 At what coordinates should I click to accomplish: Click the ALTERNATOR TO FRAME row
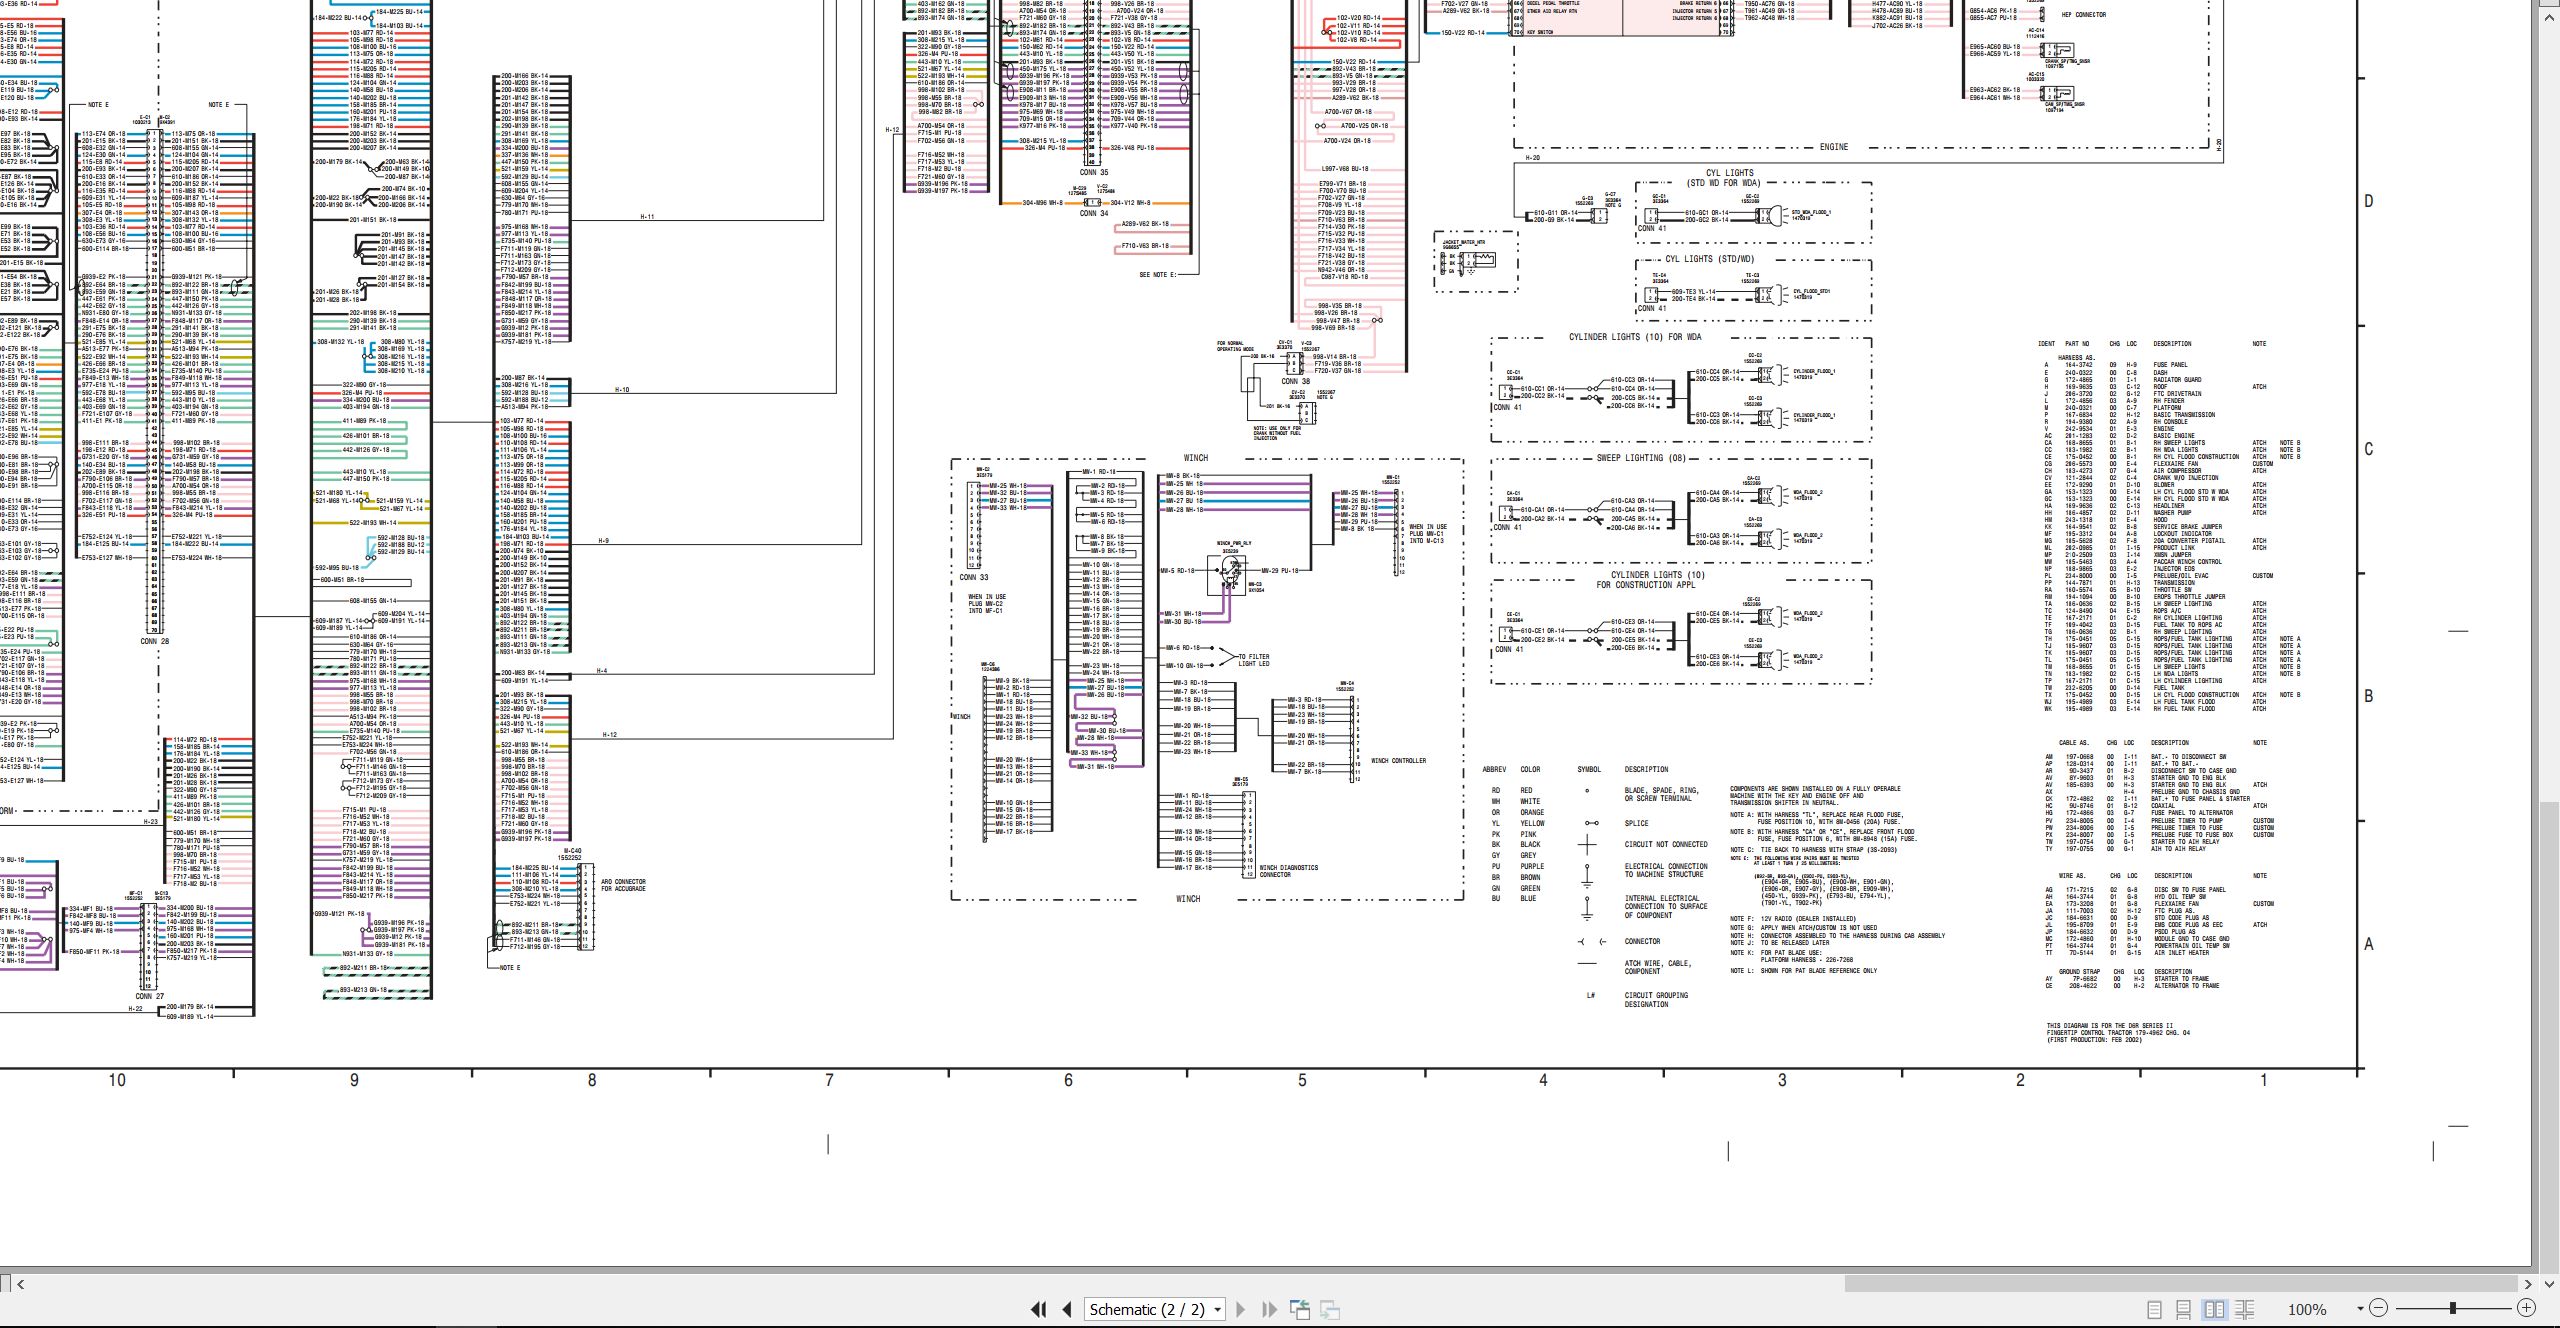click(x=2133, y=986)
